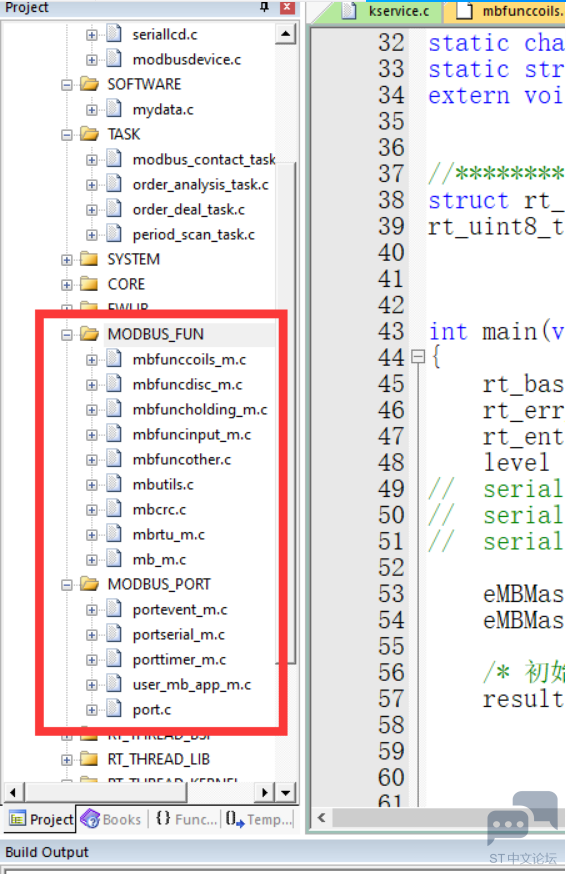This screenshot has height=874, width=566.
Task: Click the editor horizontal scroll left arrow
Action: pyautogui.click(x=322, y=818)
